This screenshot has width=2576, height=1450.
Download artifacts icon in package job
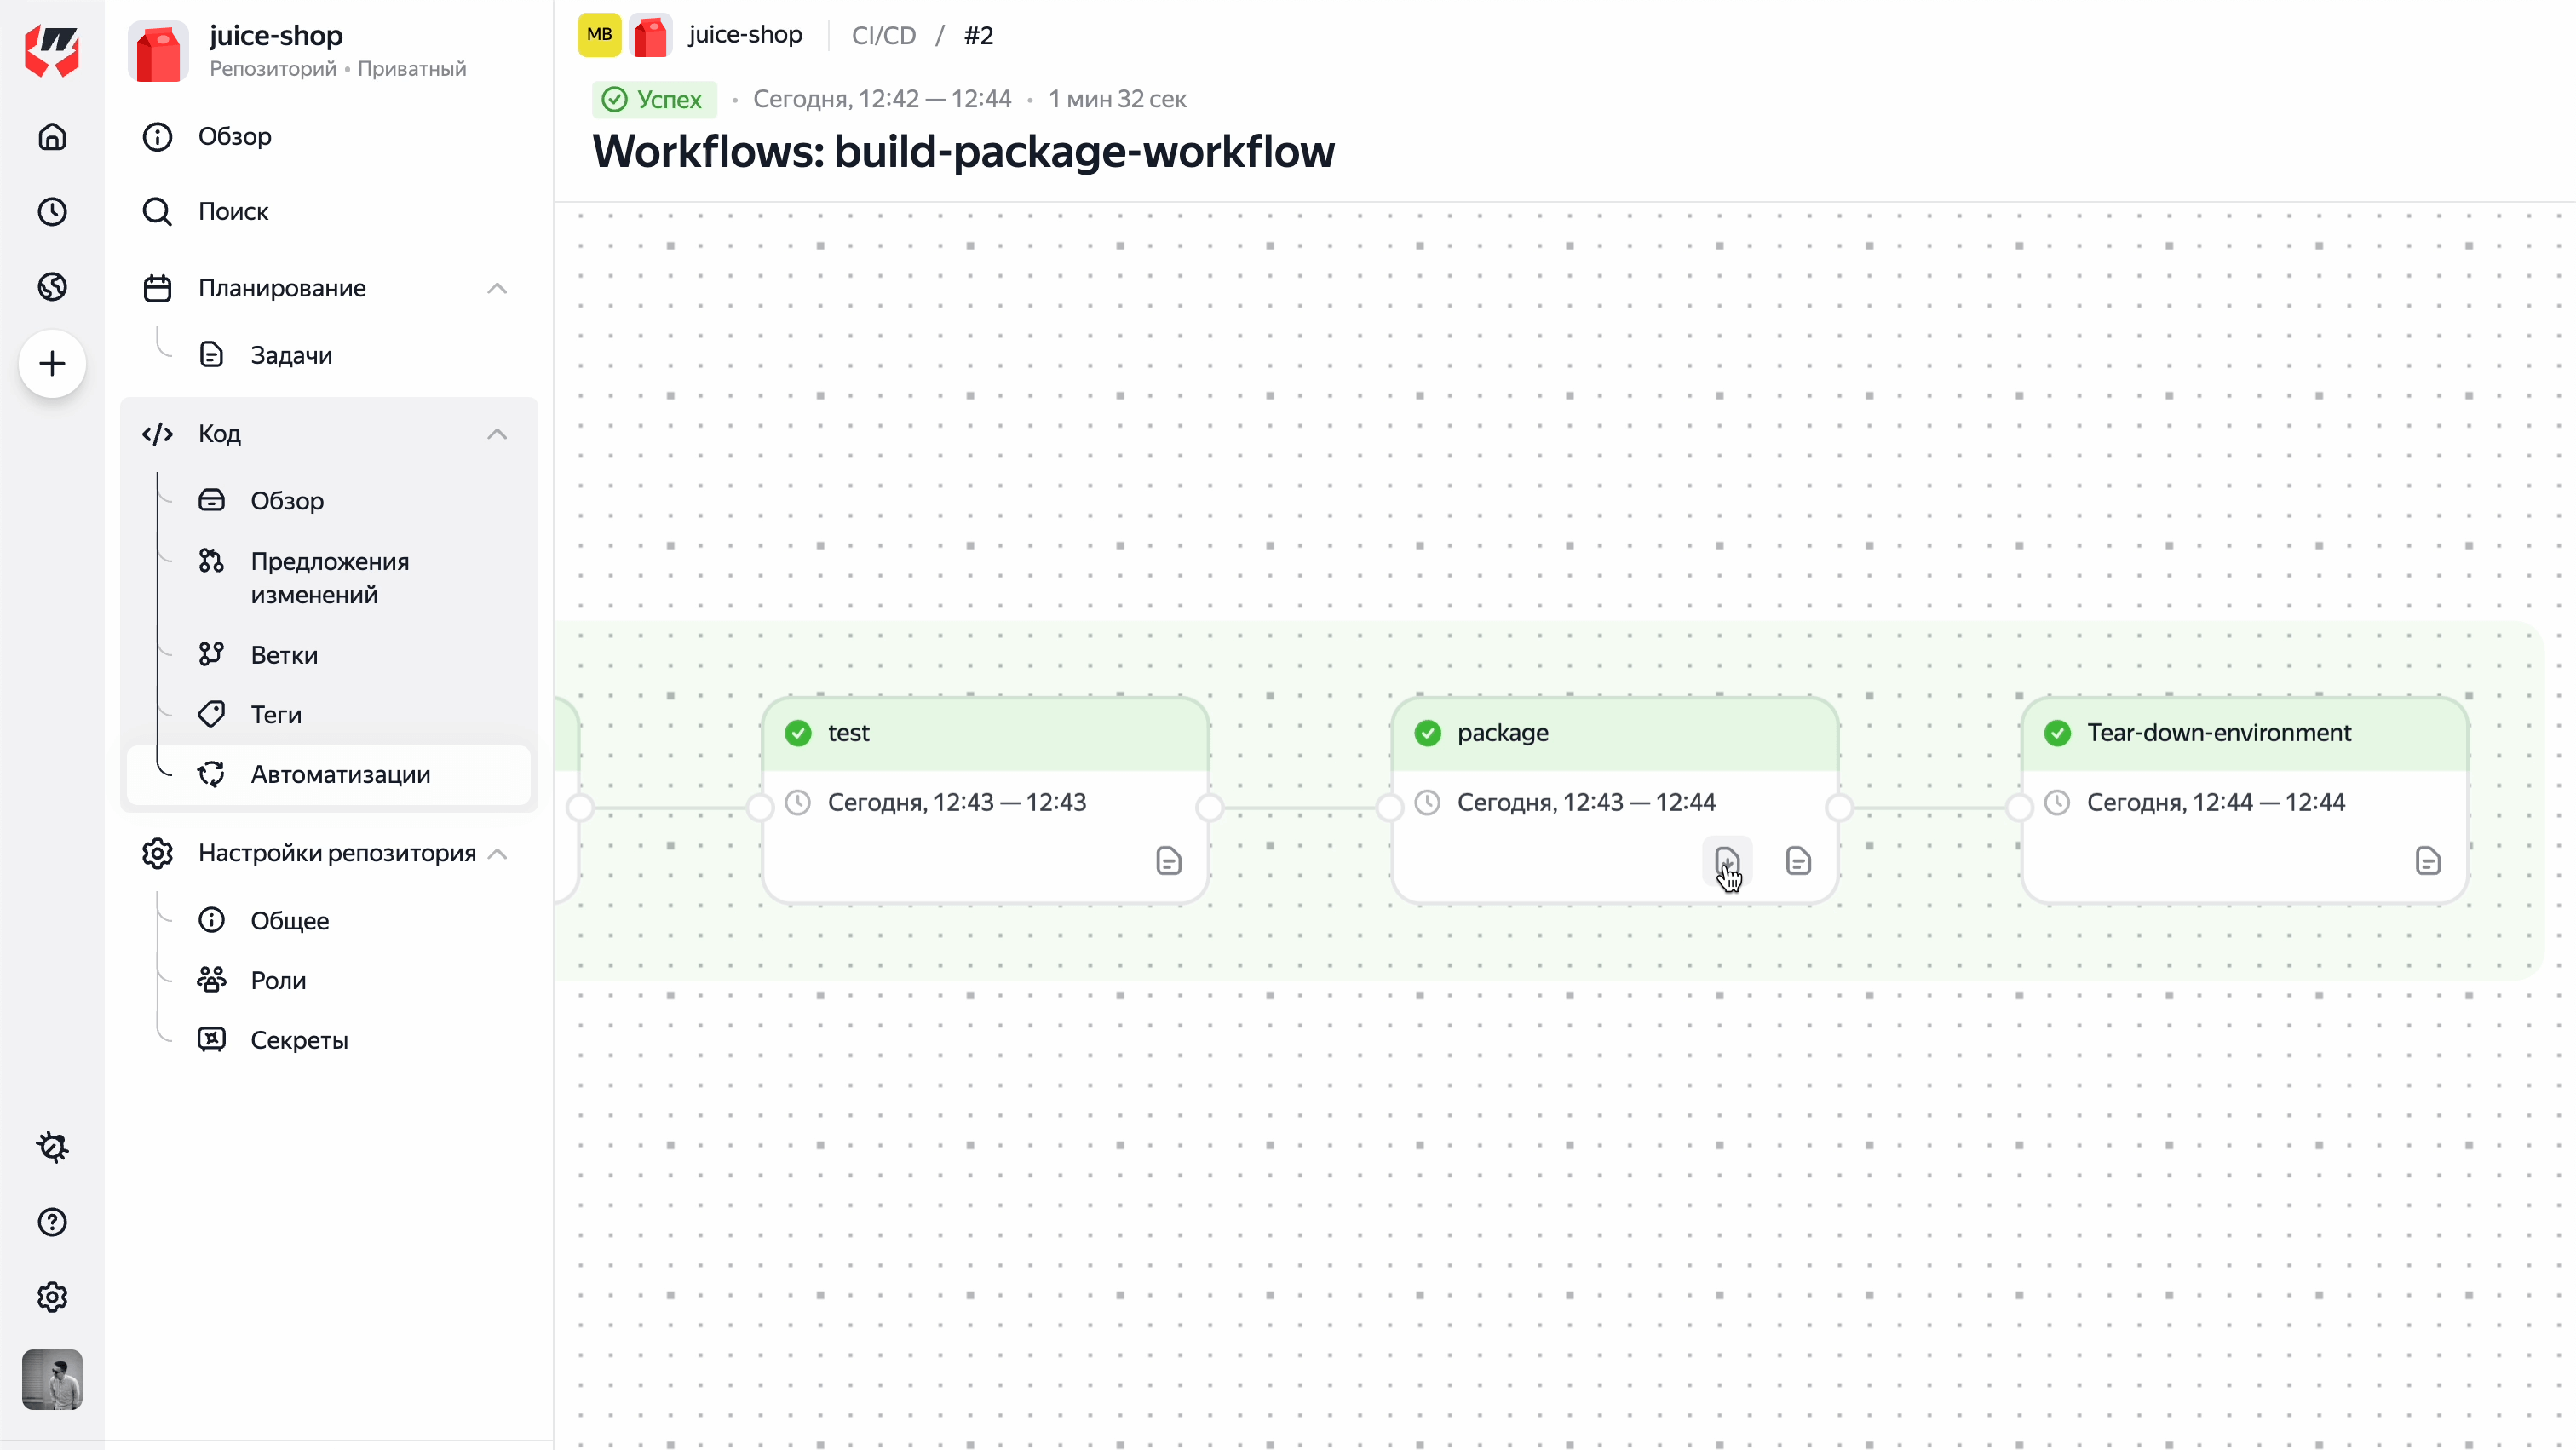1727,861
